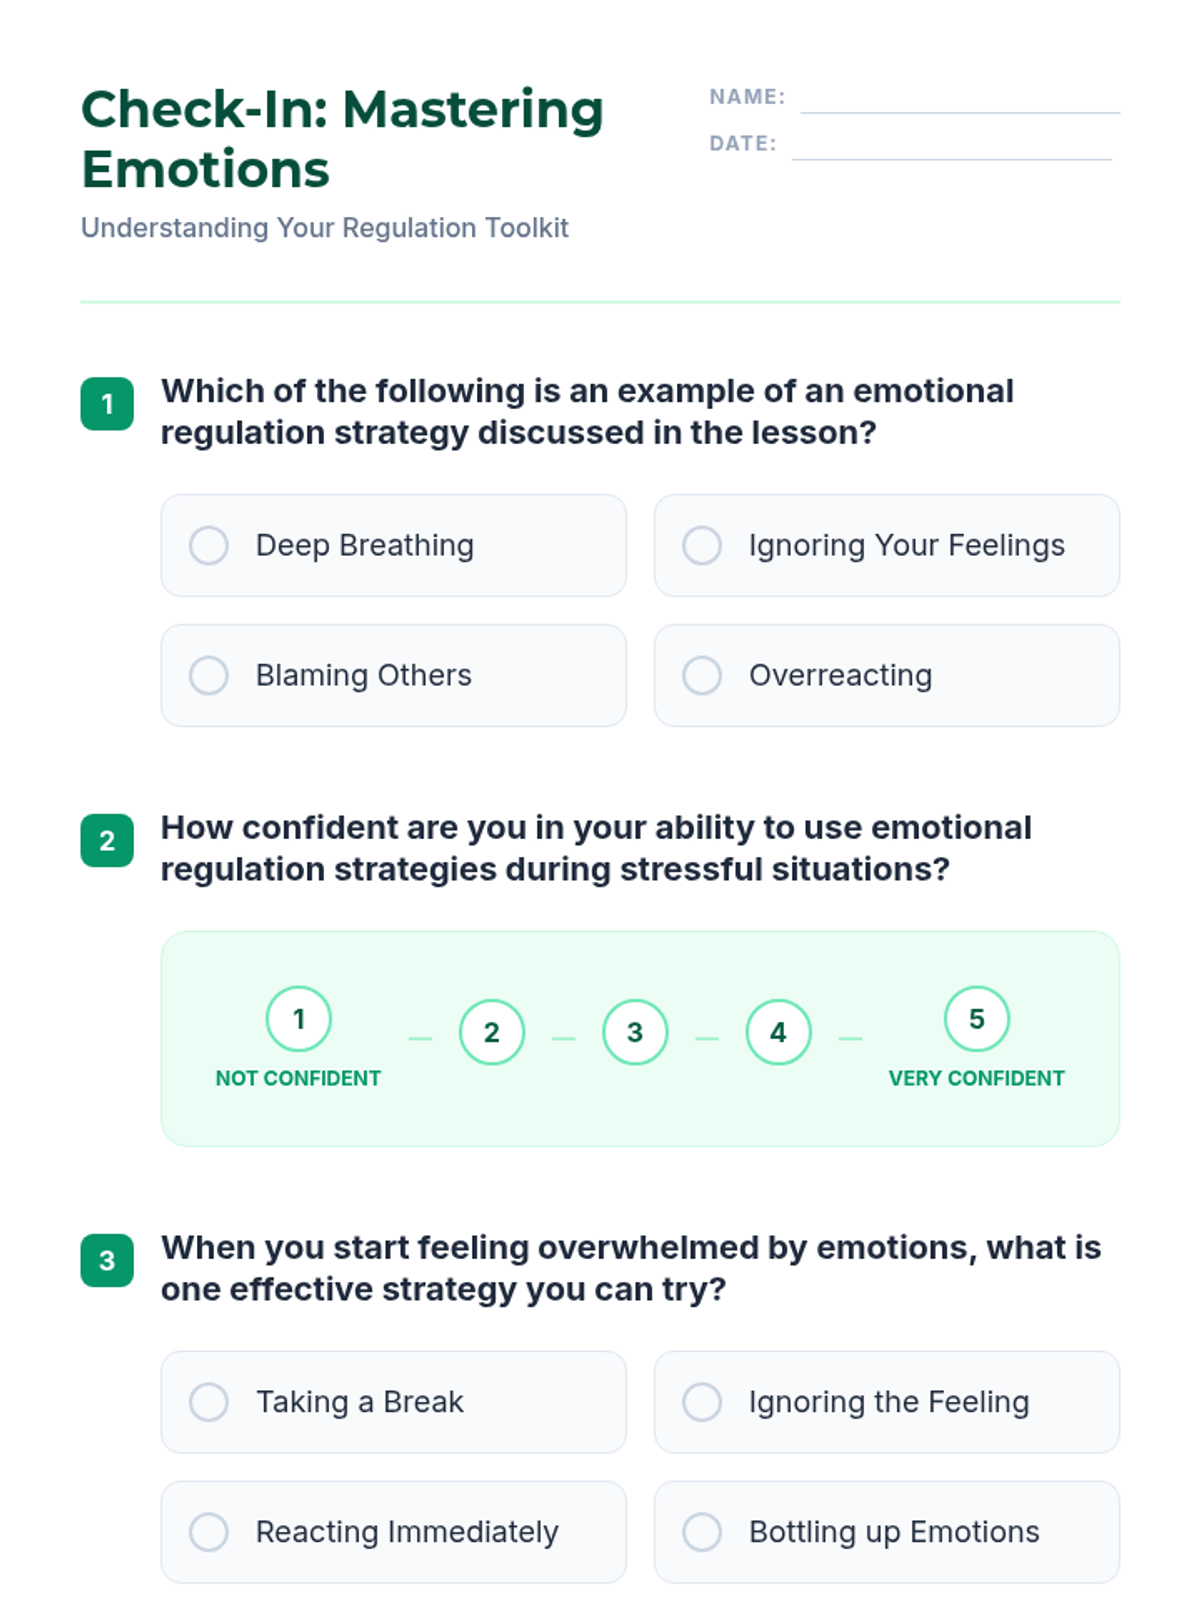Choose confidence level 2

tap(492, 1032)
